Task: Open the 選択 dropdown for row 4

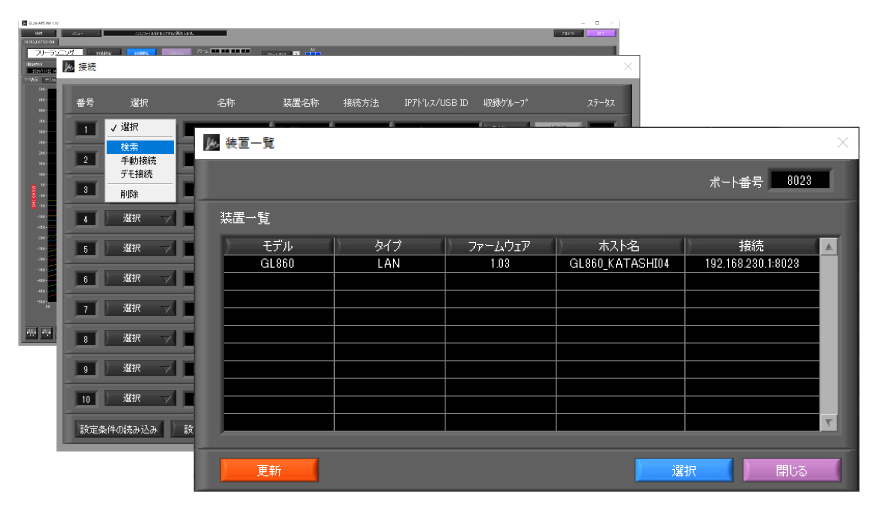Action: 139,218
